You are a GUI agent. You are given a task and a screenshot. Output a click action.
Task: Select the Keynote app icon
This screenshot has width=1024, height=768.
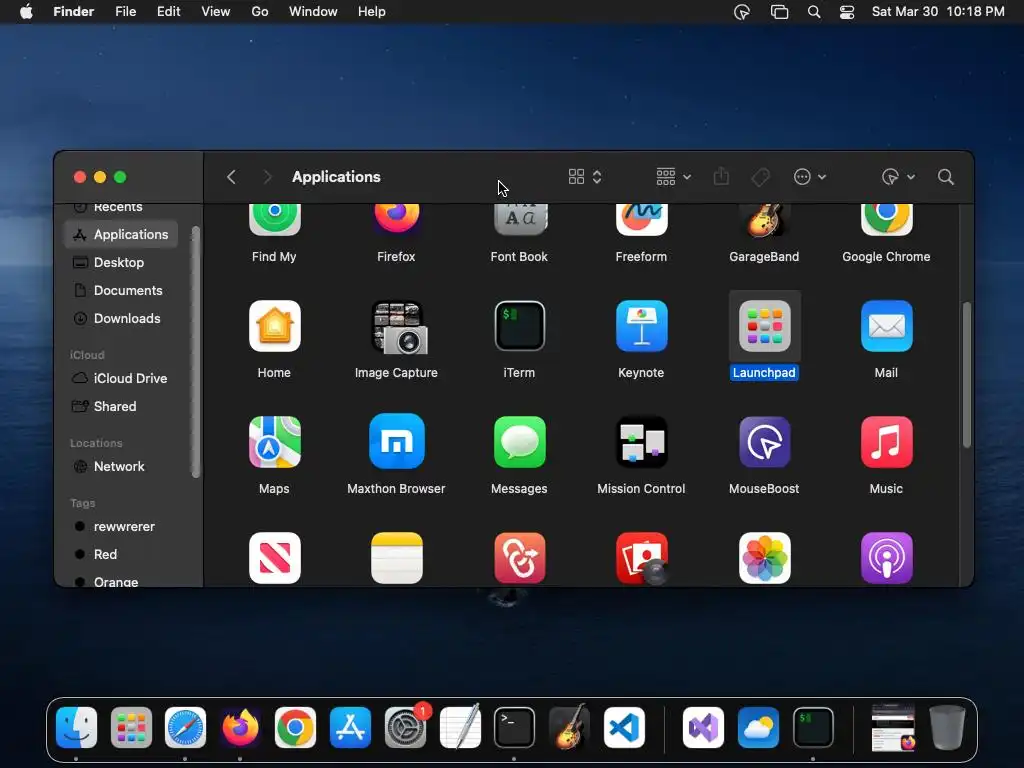point(641,326)
